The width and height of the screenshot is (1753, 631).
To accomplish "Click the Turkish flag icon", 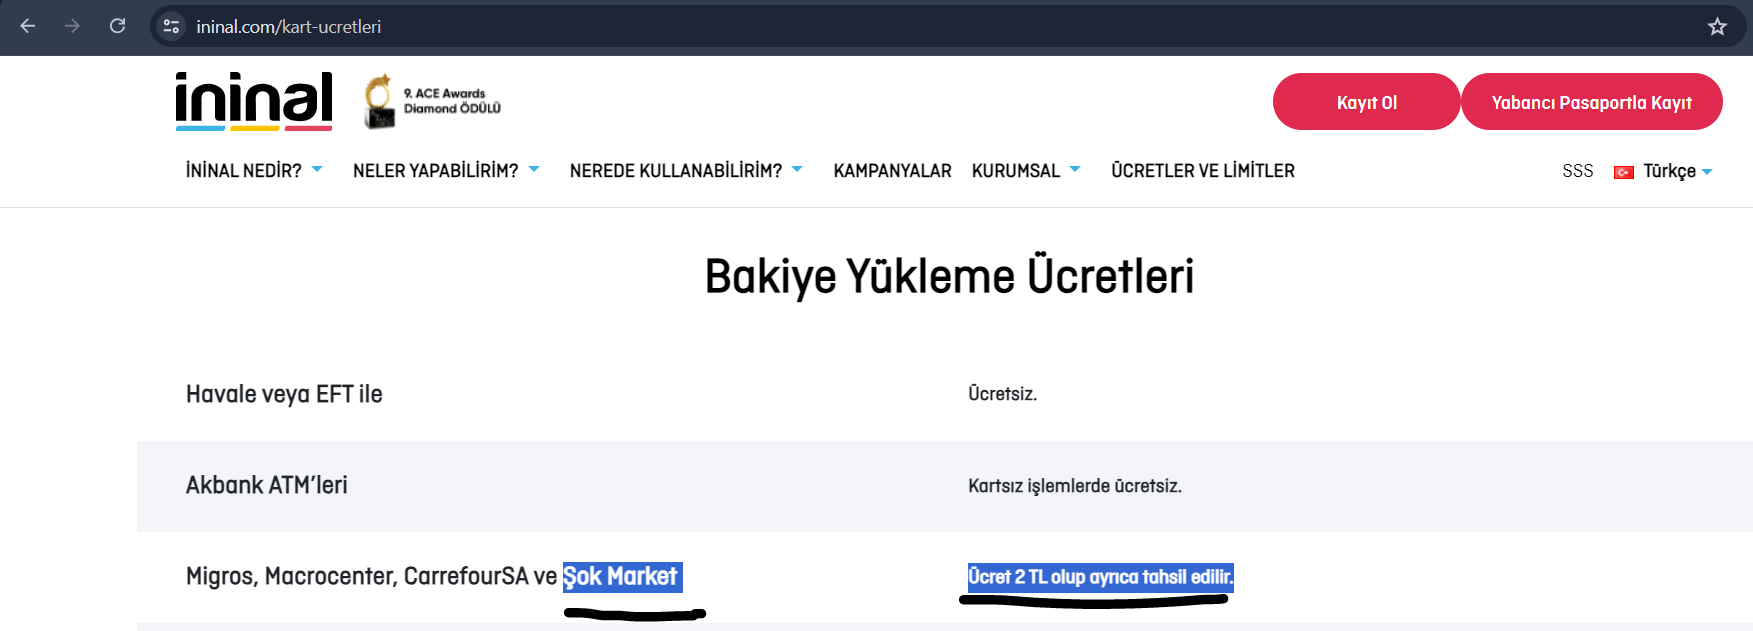I will [1624, 172].
